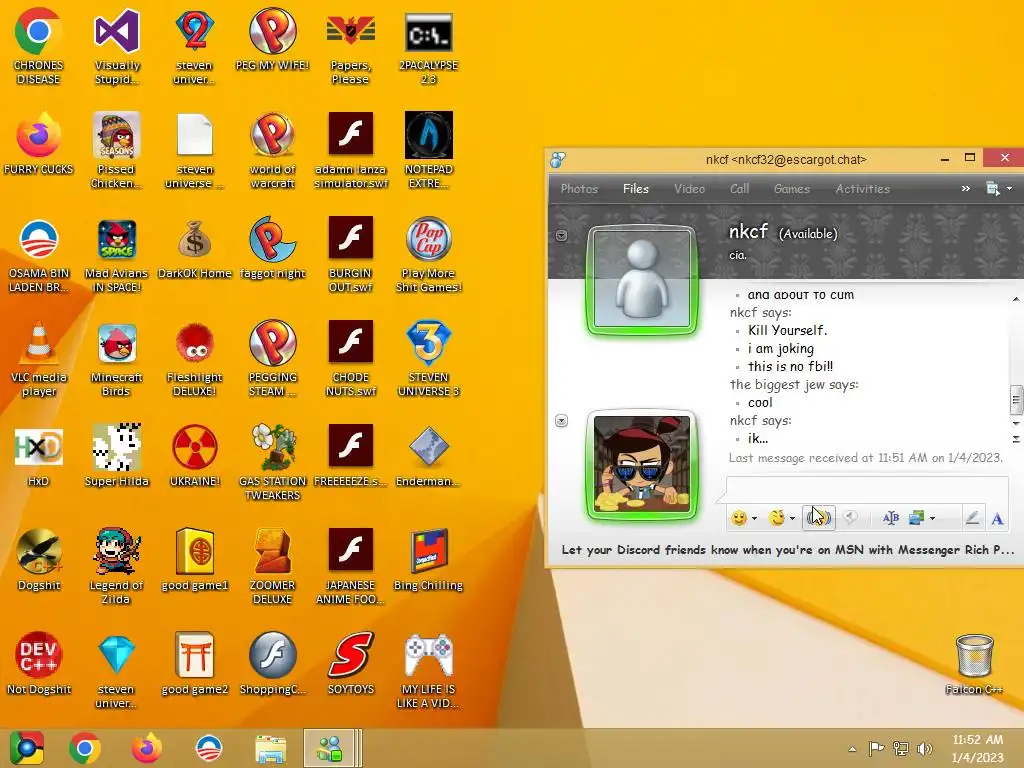Select the SOYTOYS desktop icon

click(350, 663)
